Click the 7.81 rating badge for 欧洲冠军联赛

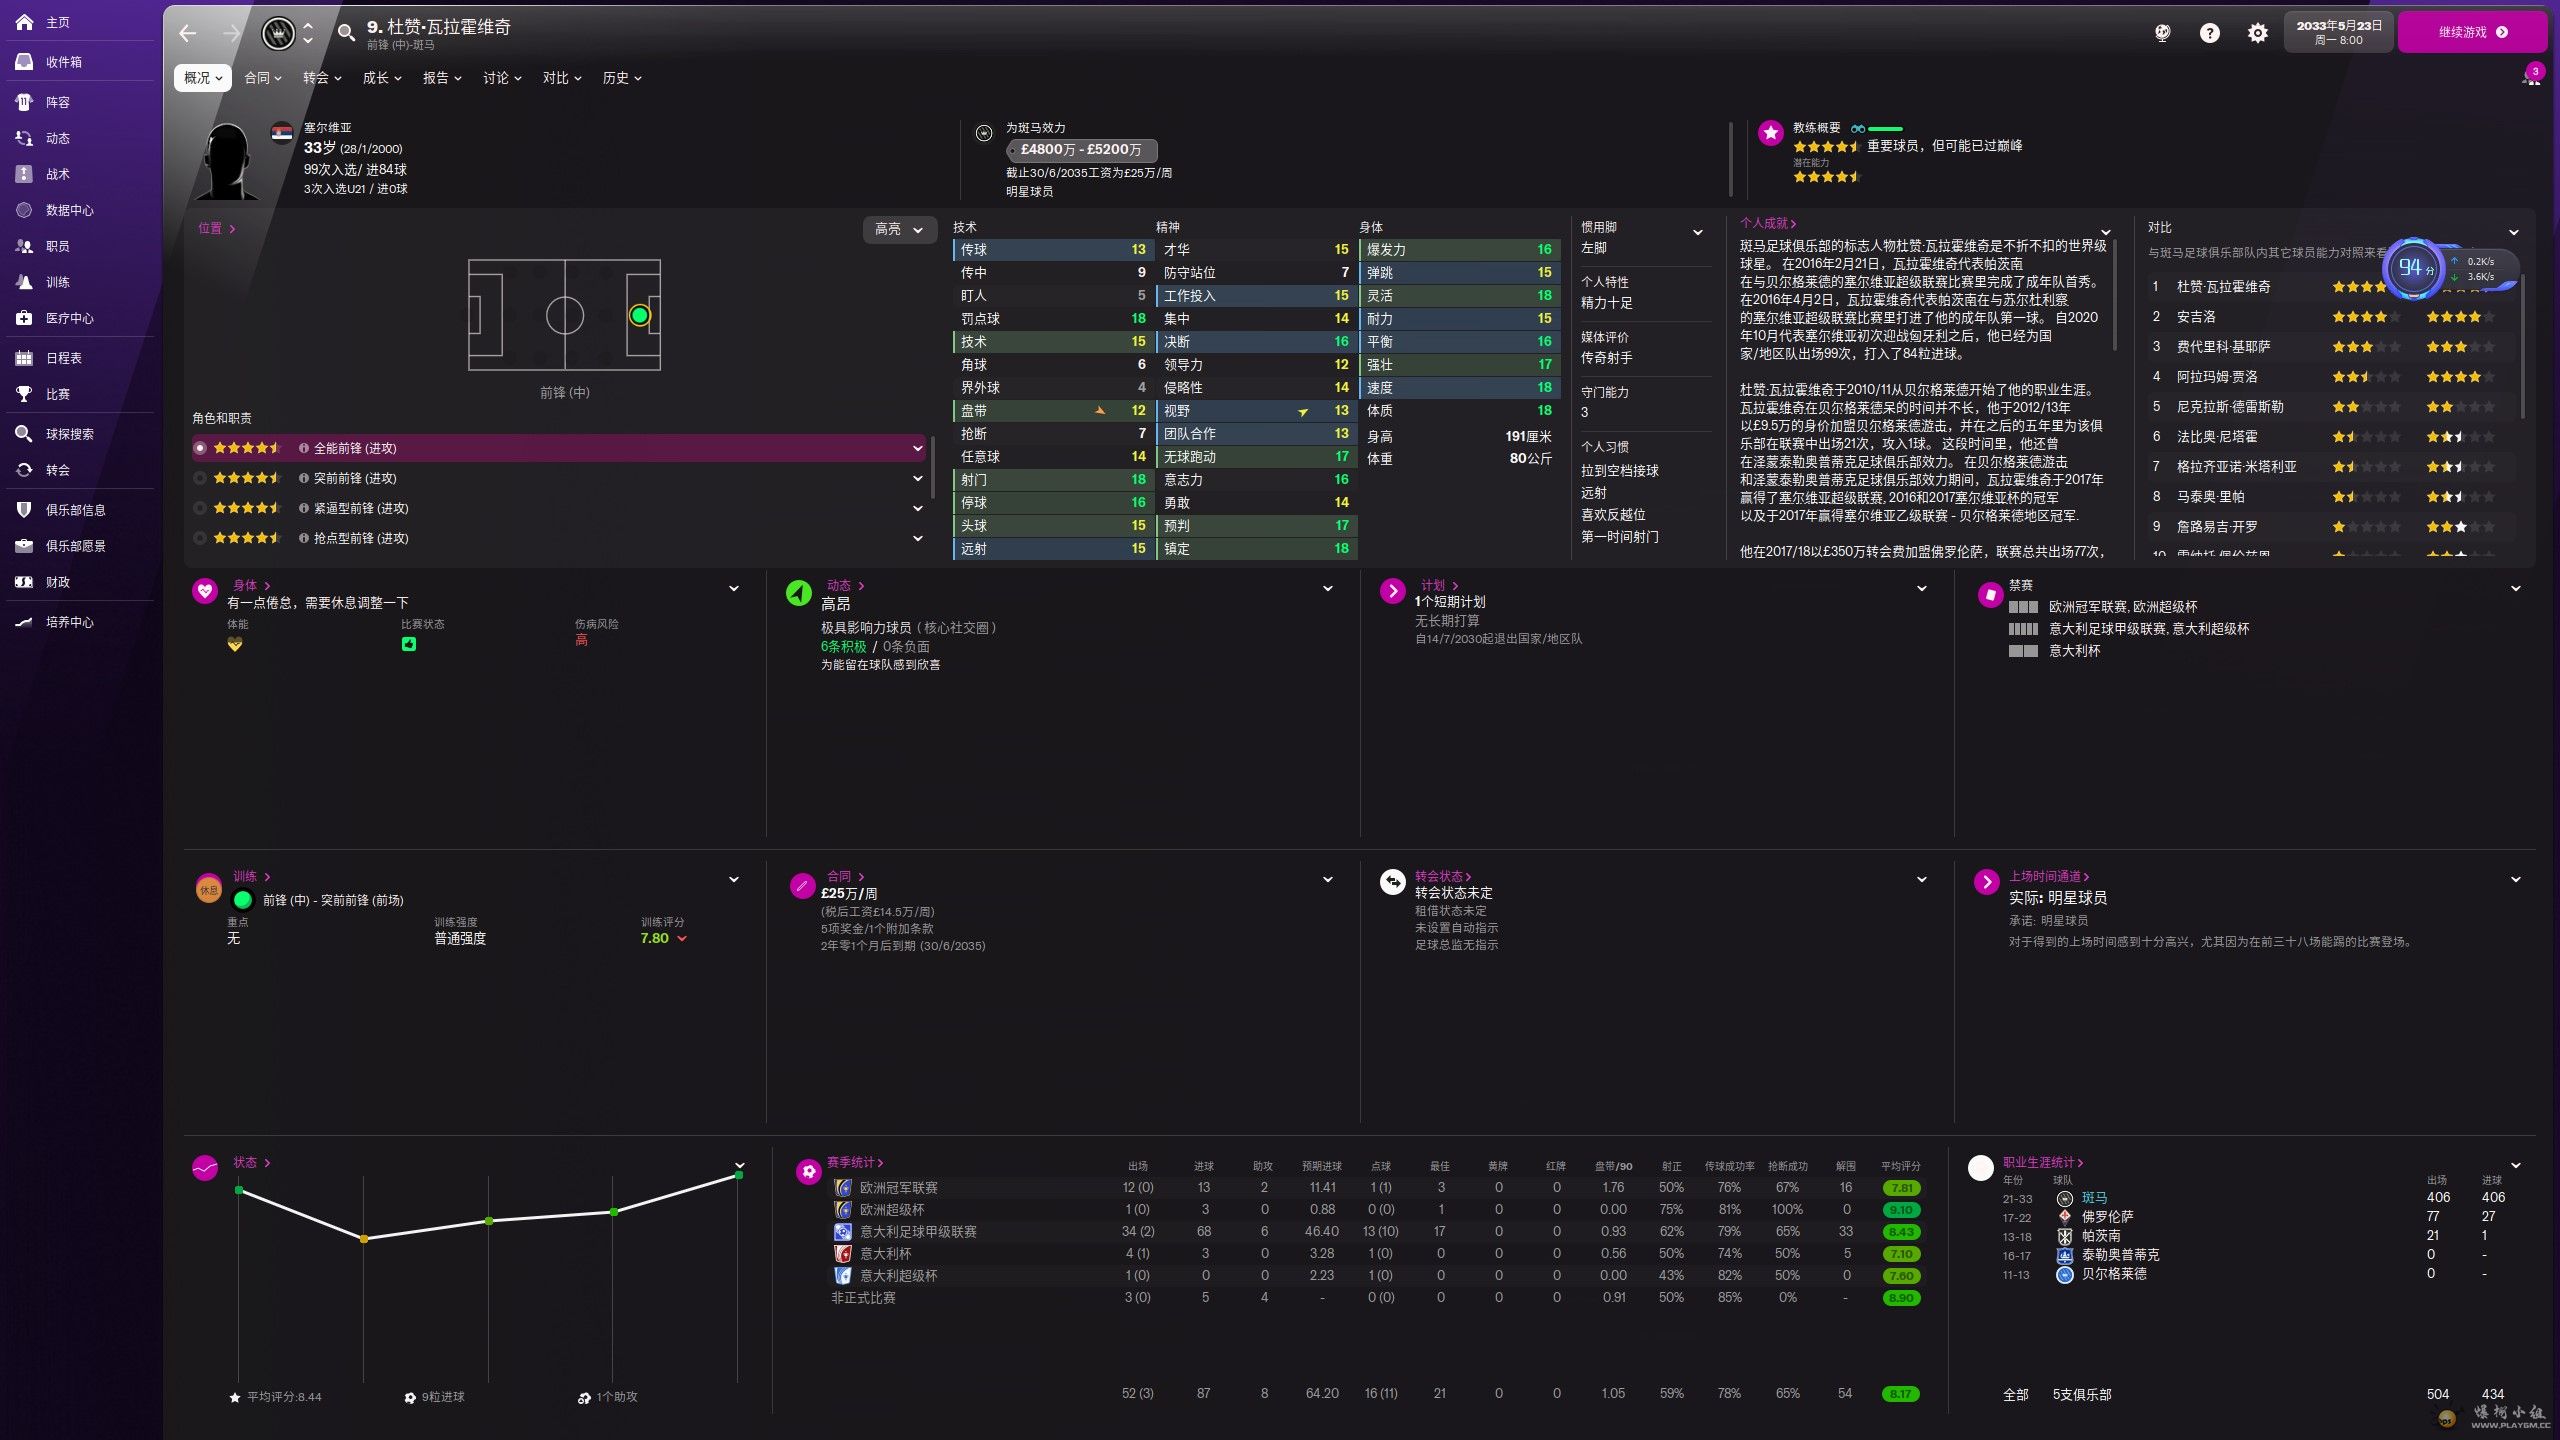pyautogui.click(x=1900, y=1188)
